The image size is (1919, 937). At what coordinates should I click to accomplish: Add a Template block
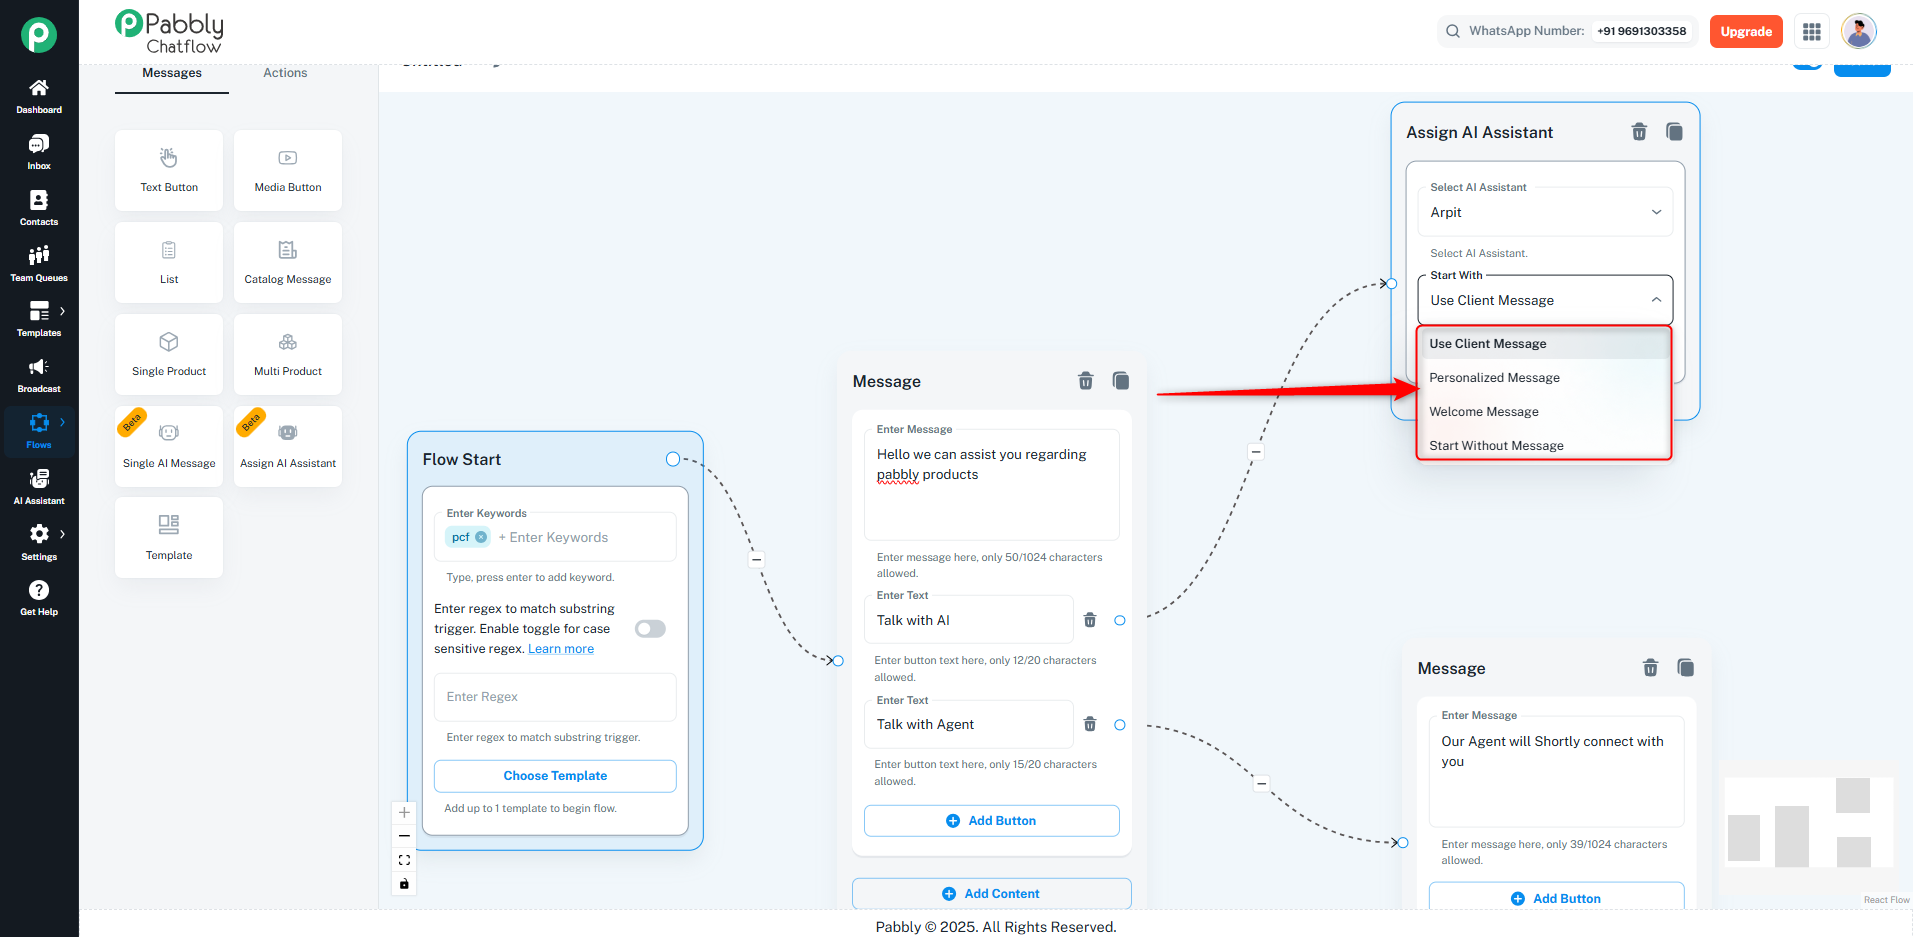point(169,538)
